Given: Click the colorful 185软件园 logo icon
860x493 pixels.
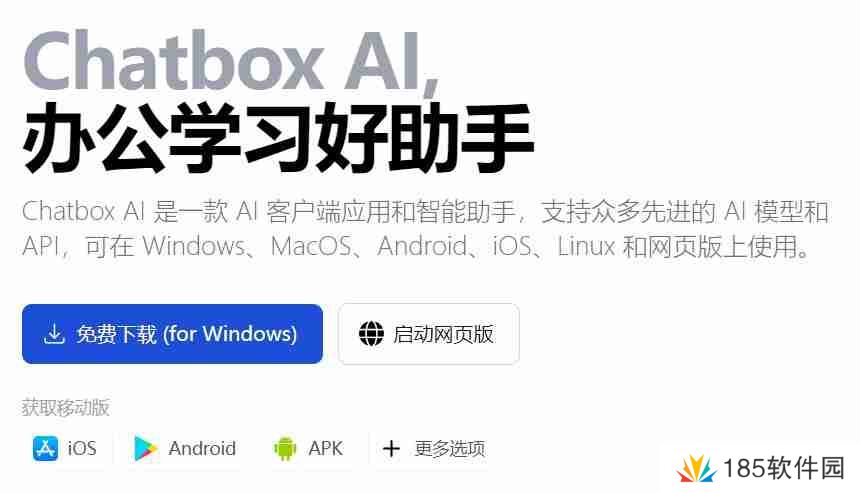Looking at the screenshot, I should [x=696, y=468].
